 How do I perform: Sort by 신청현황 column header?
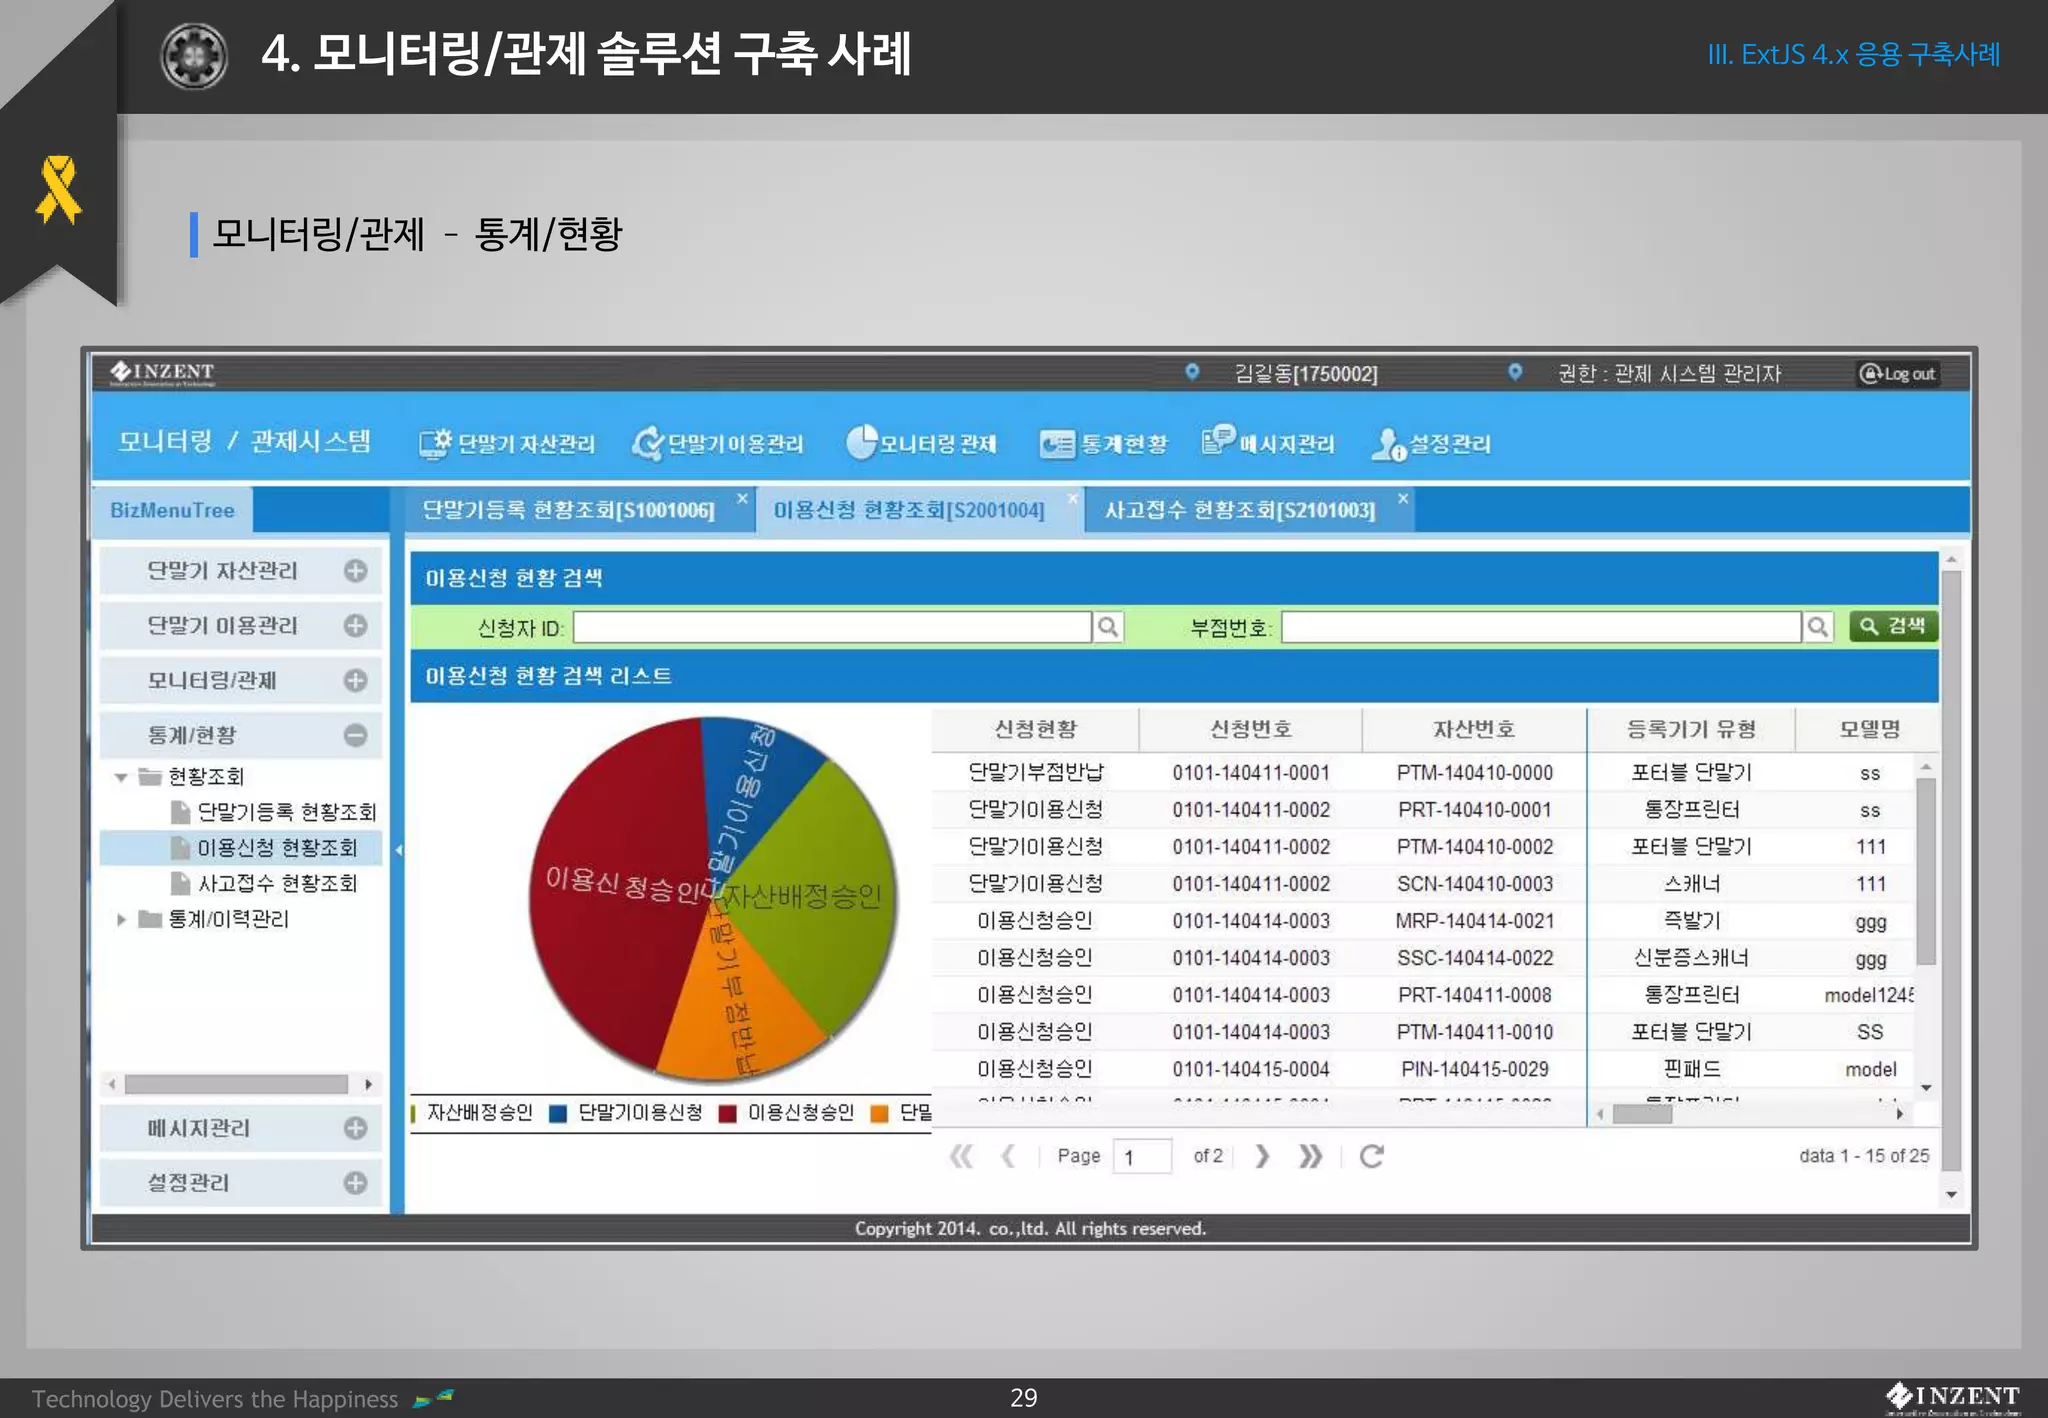[x=1035, y=729]
